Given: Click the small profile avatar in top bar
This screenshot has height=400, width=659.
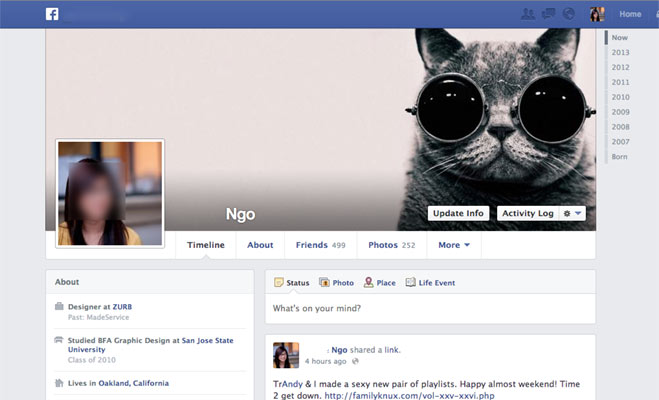Looking at the screenshot, I should (x=597, y=14).
